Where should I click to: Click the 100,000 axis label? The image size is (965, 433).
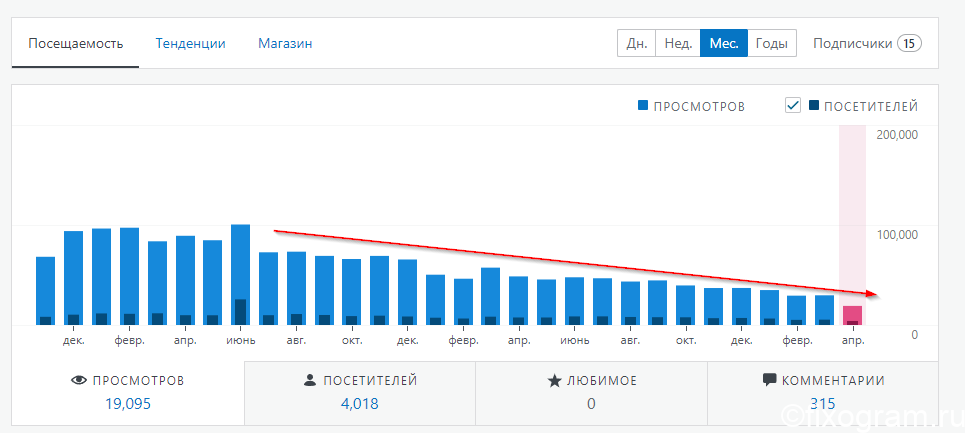896,234
